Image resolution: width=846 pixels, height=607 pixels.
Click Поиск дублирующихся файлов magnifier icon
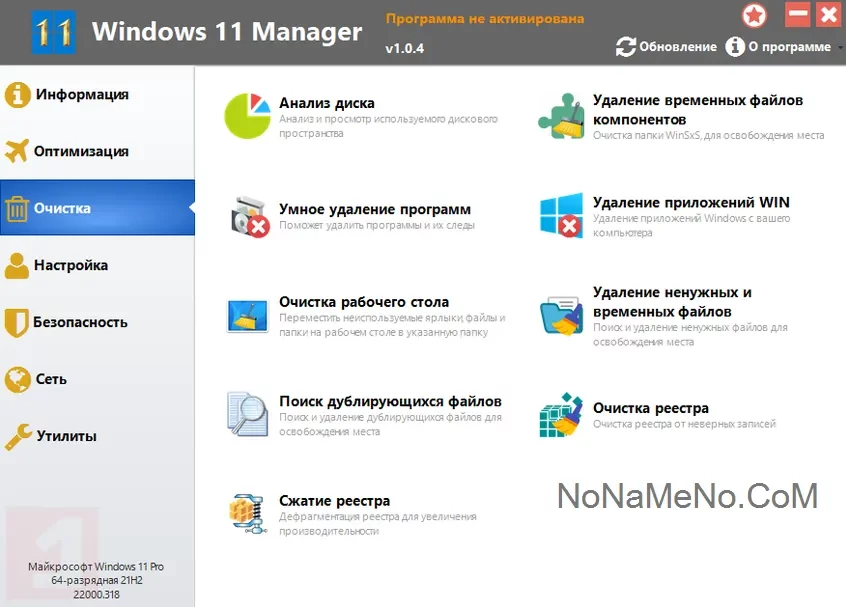coord(248,414)
